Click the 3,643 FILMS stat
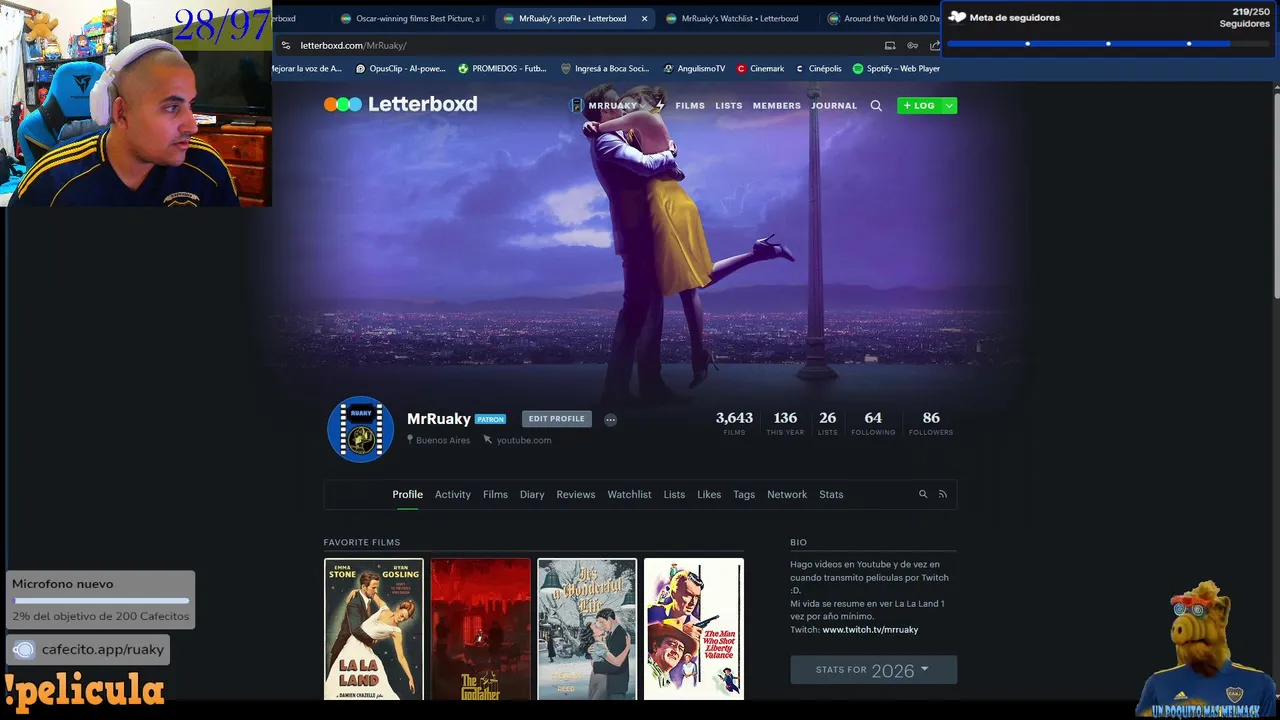 tap(734, 423)
